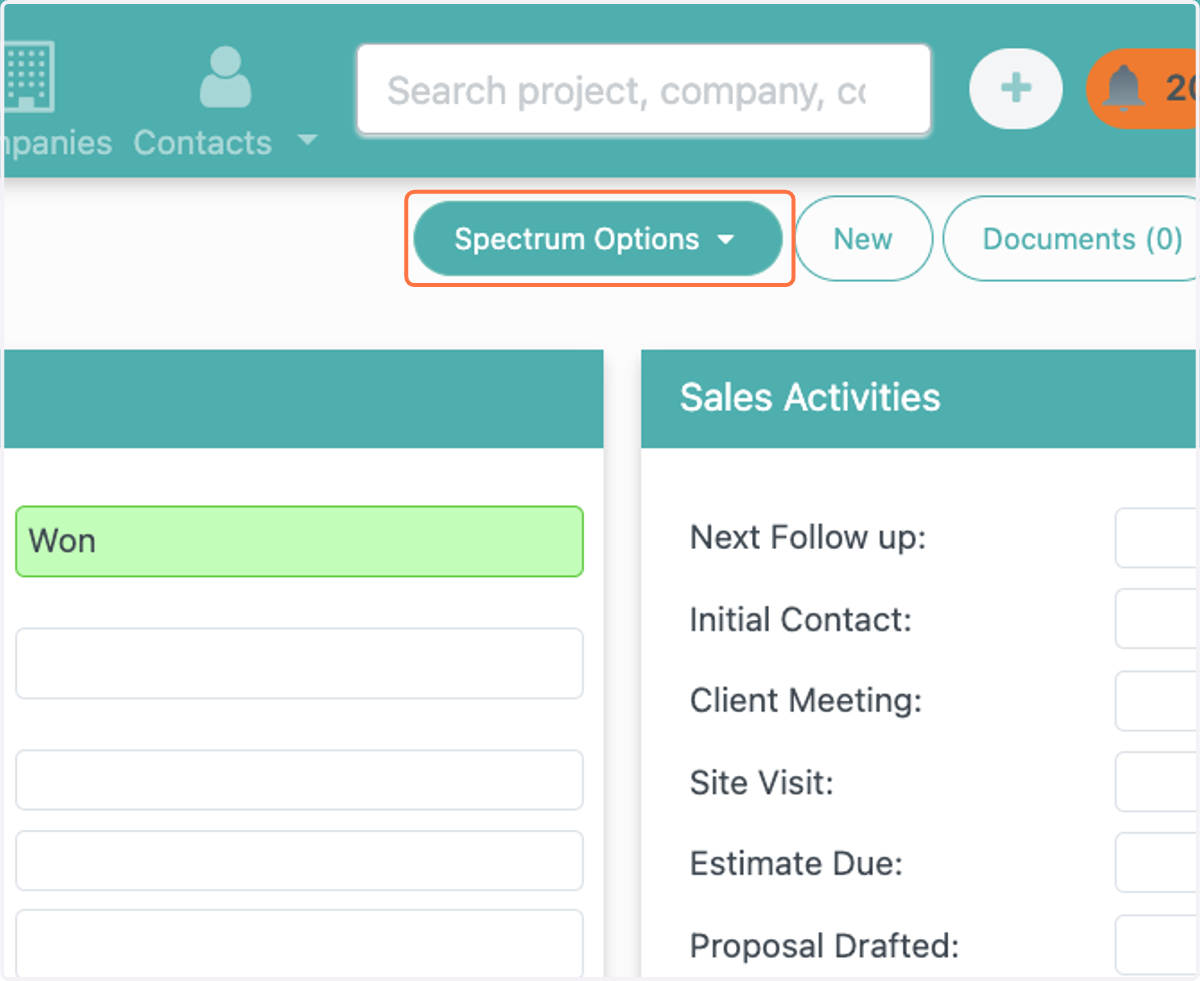
Task: Click the Next Follow up date field
Action: click(1157, 538)
